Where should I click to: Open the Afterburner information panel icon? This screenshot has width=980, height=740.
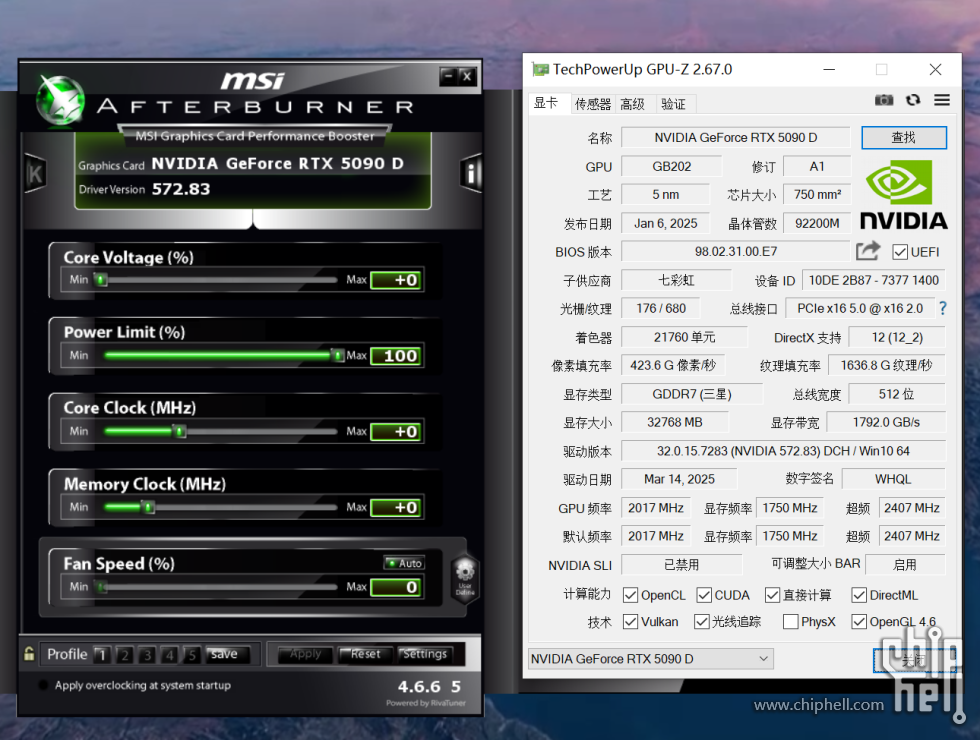tap(471, 173)
